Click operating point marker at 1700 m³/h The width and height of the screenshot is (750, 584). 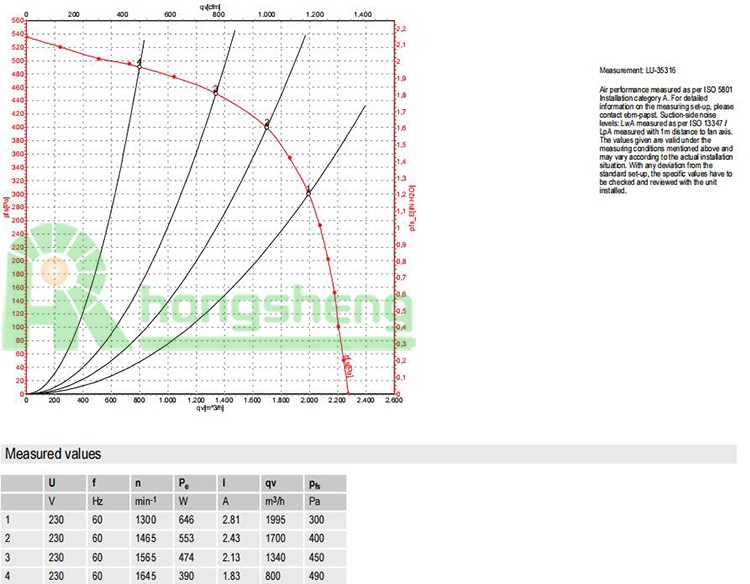[267, 125]
